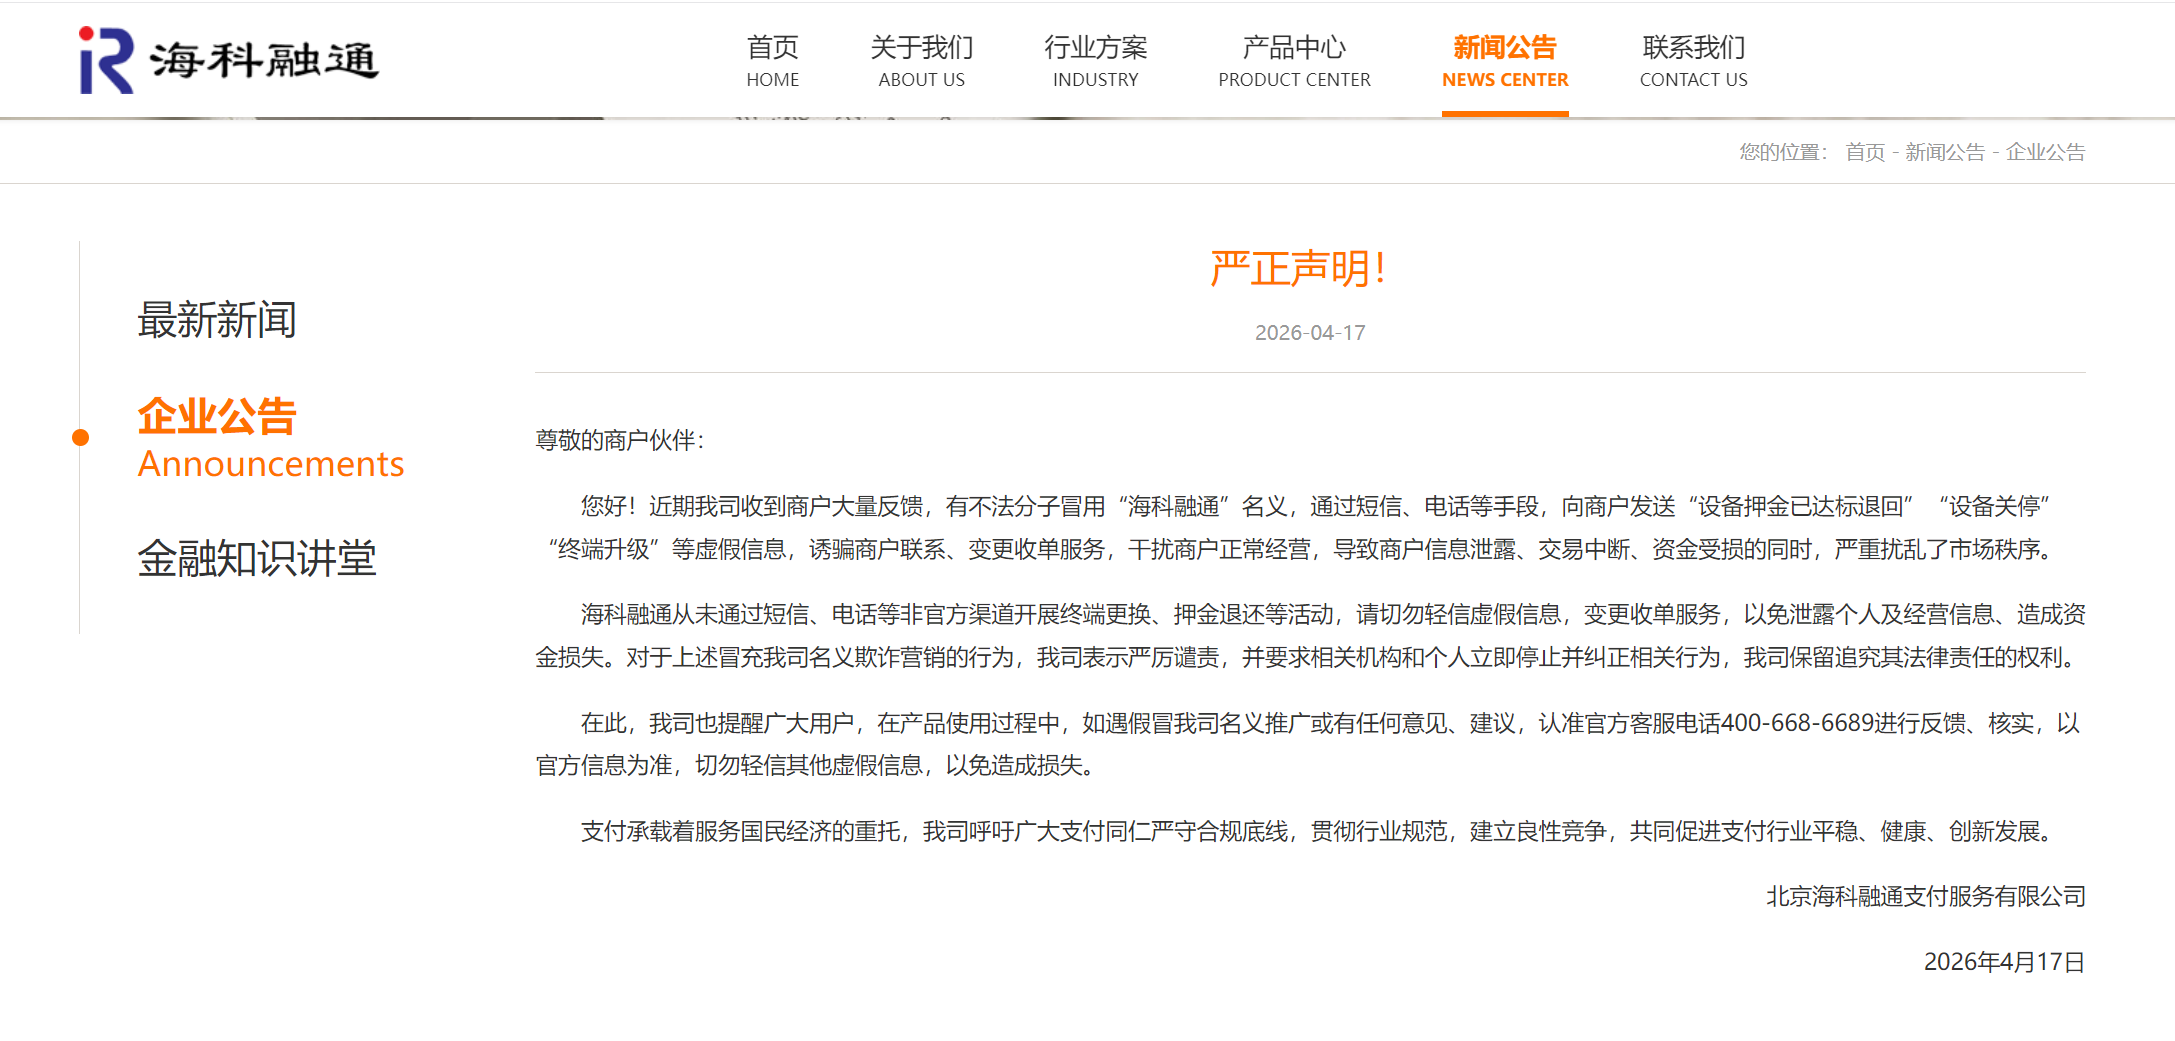
Task: Click 新闻公告 in the breadcrumb trail
Action: (1944, 152)
